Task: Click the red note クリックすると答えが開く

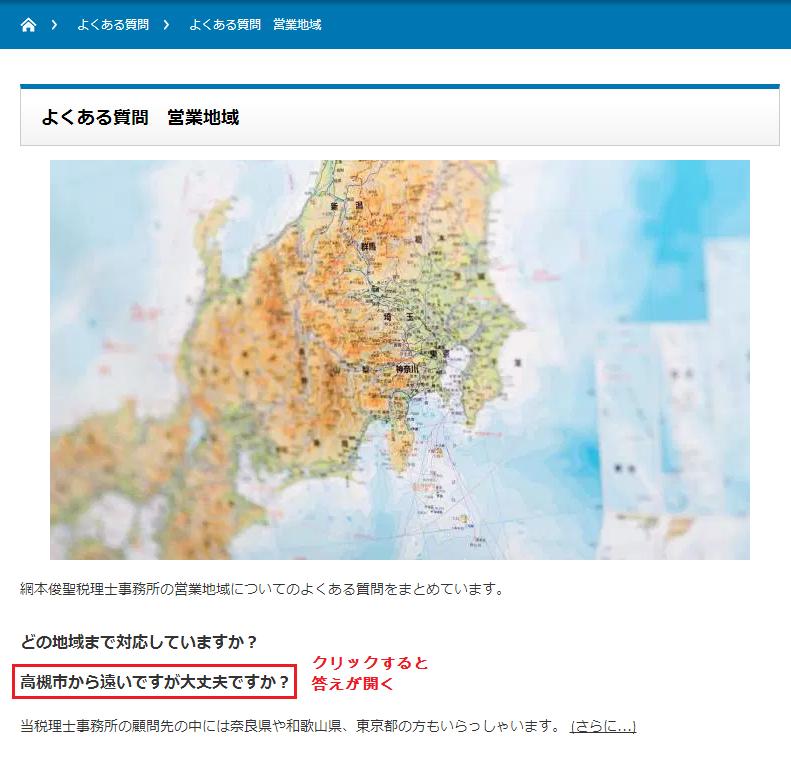Action: point(369,673)
